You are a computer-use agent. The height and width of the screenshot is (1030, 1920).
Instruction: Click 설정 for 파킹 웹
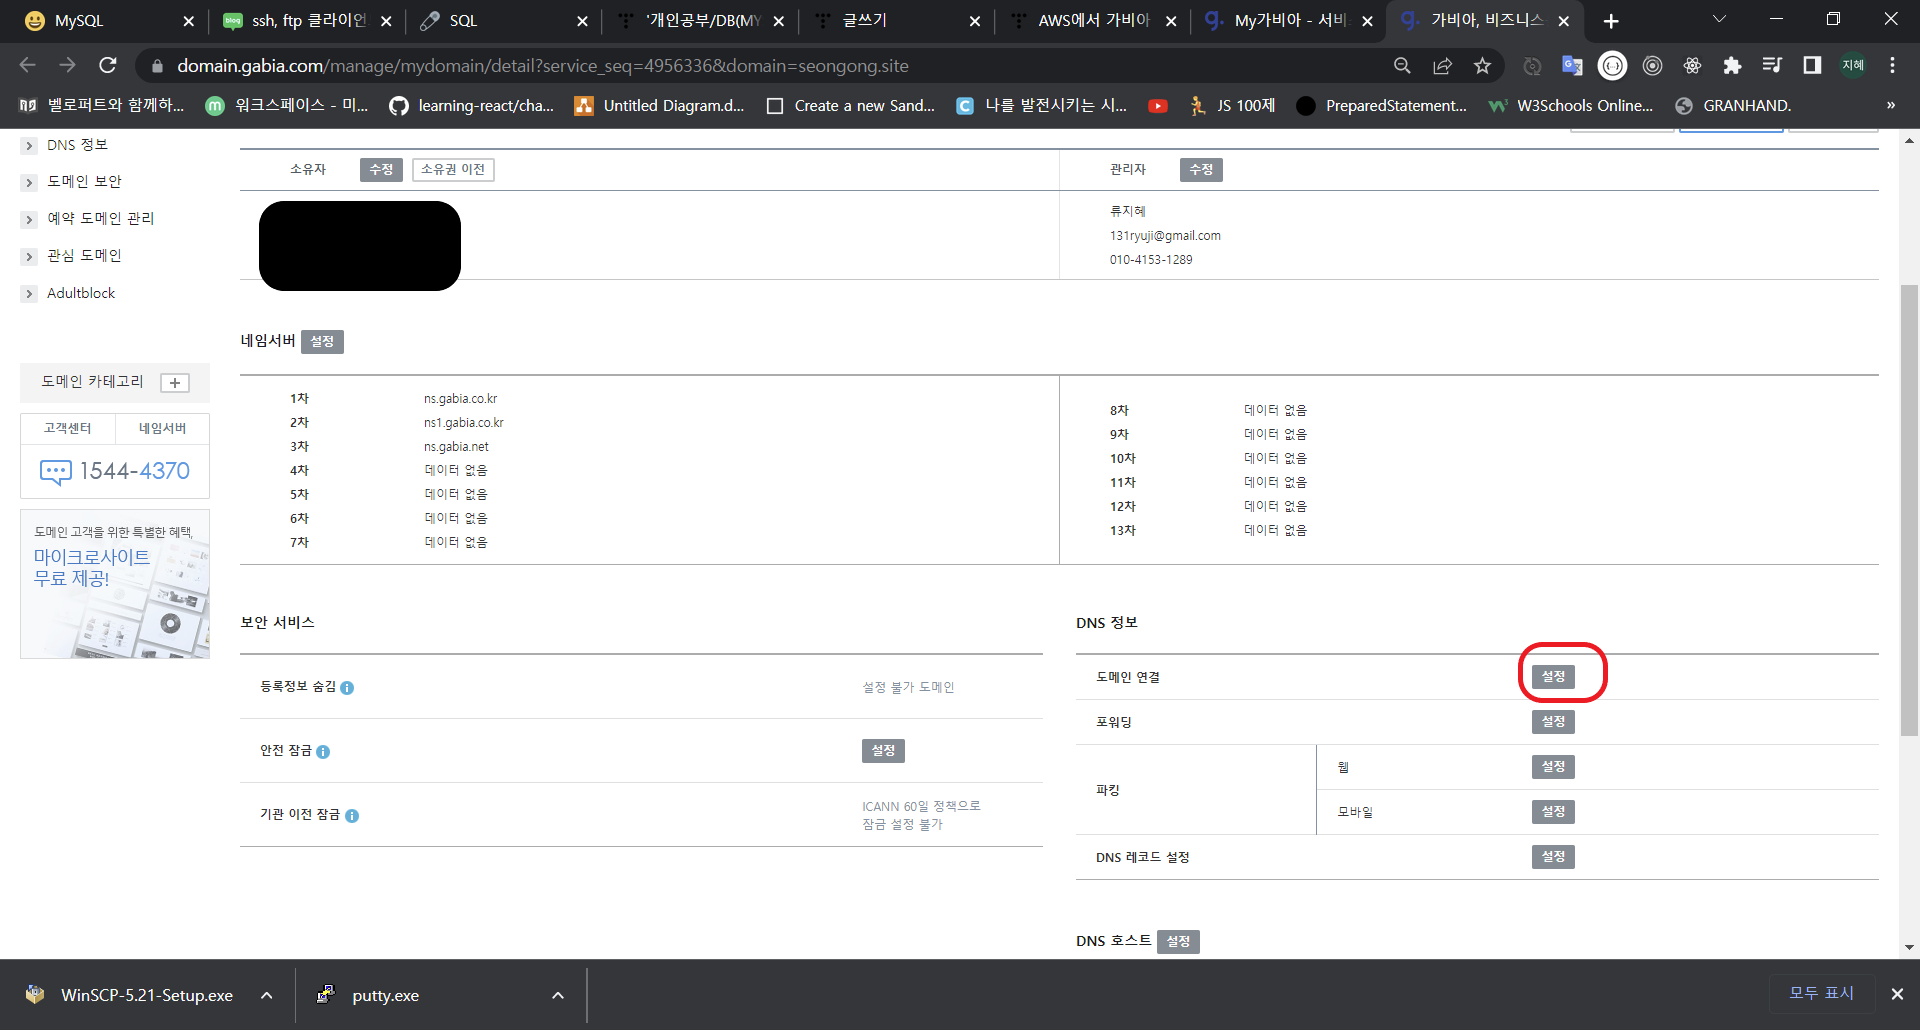(1553, 767)
